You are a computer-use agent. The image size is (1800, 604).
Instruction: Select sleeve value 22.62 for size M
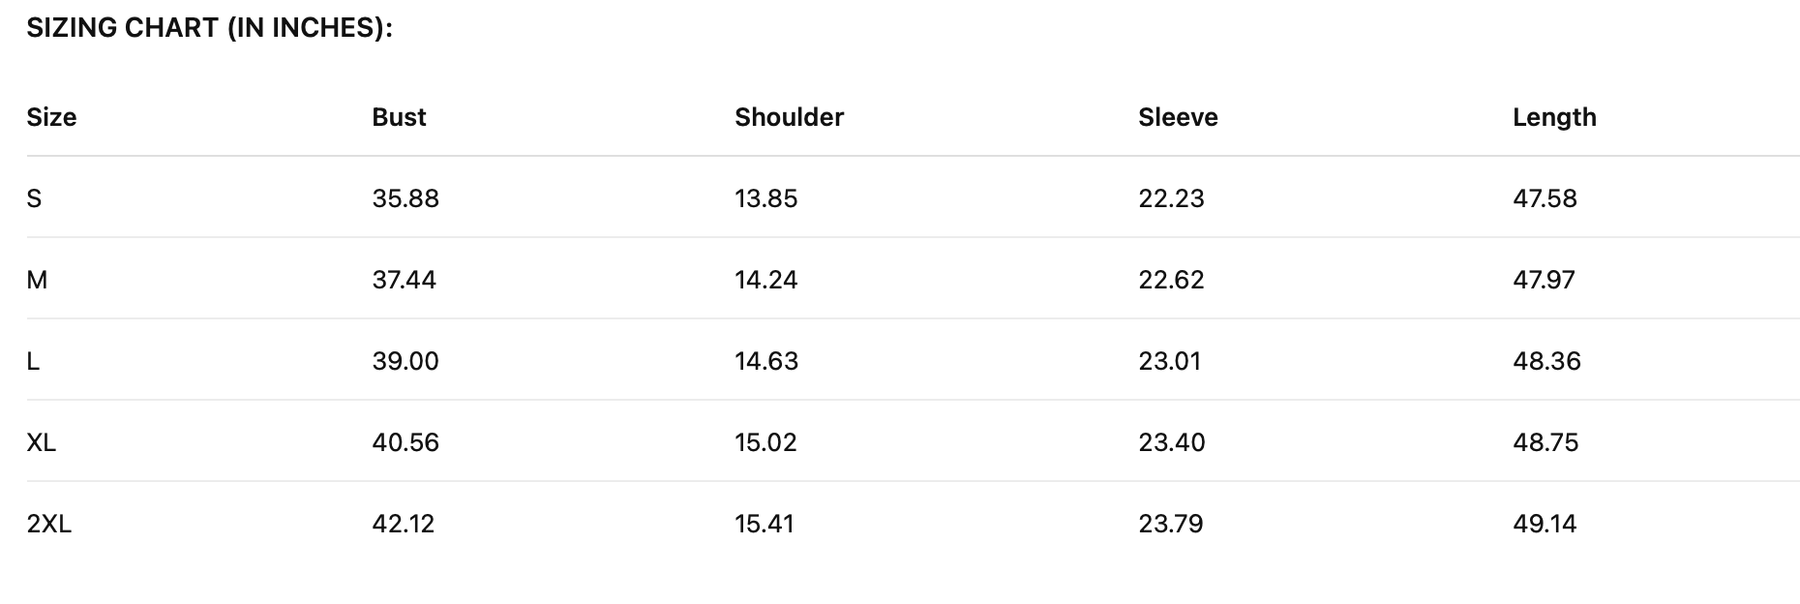tap(1171, 280)
